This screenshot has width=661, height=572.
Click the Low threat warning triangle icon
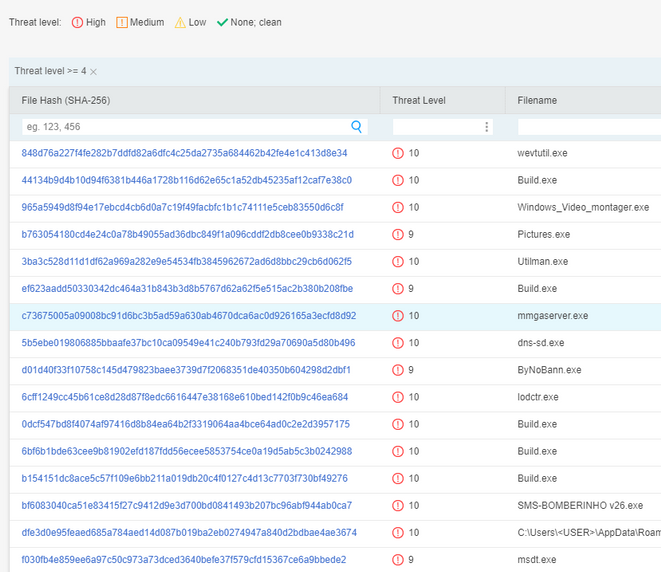(181, 22)
